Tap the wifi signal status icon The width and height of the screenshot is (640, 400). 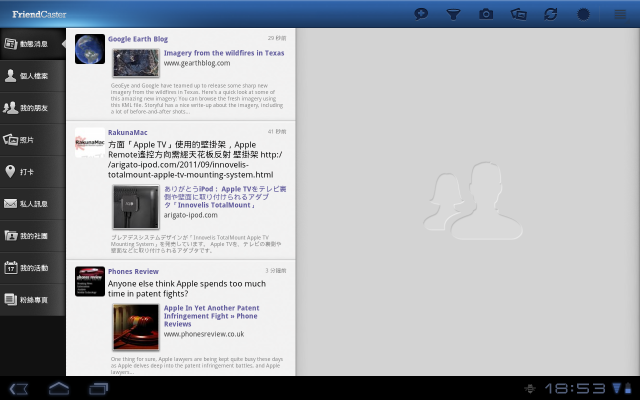pos(617,388)
